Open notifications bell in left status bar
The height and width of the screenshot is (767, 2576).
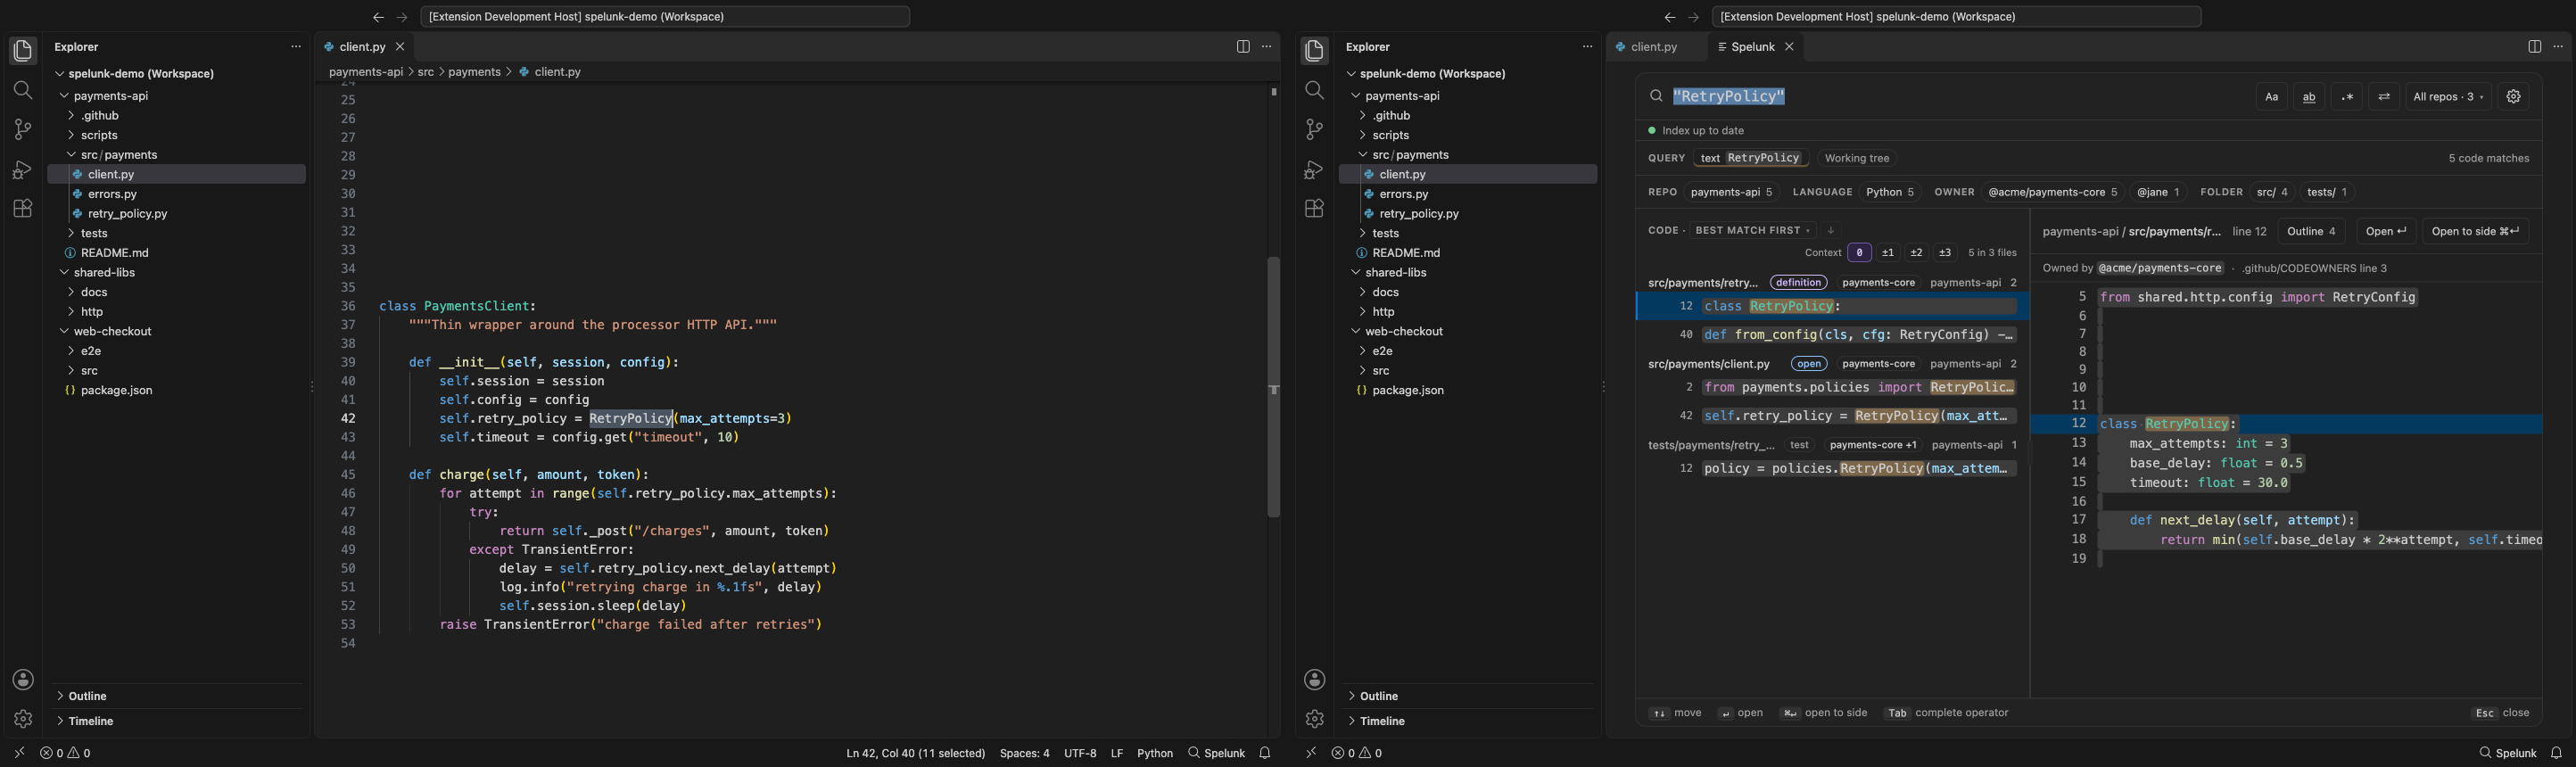[1265, 753]
